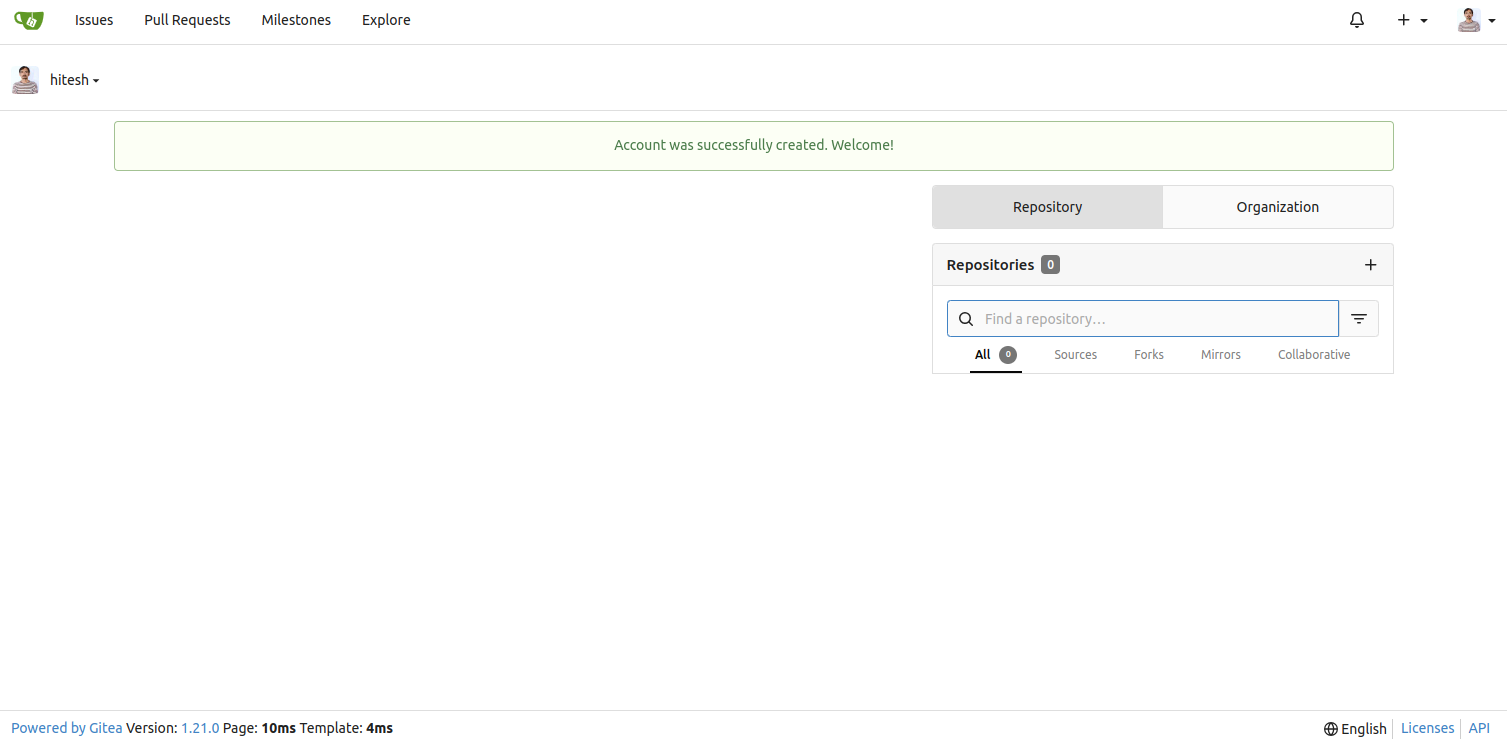This screenshot has width=1507, height=747.
Task: Click the Repositories count badge showing 0
Action: tap(1050, 265)
